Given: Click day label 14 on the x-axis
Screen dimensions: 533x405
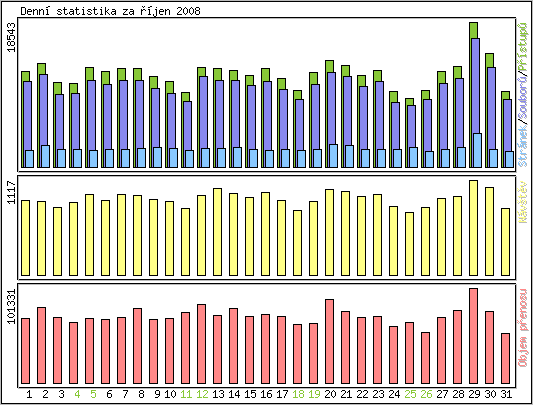Looking at the screenshot, I should pos(234,394).
